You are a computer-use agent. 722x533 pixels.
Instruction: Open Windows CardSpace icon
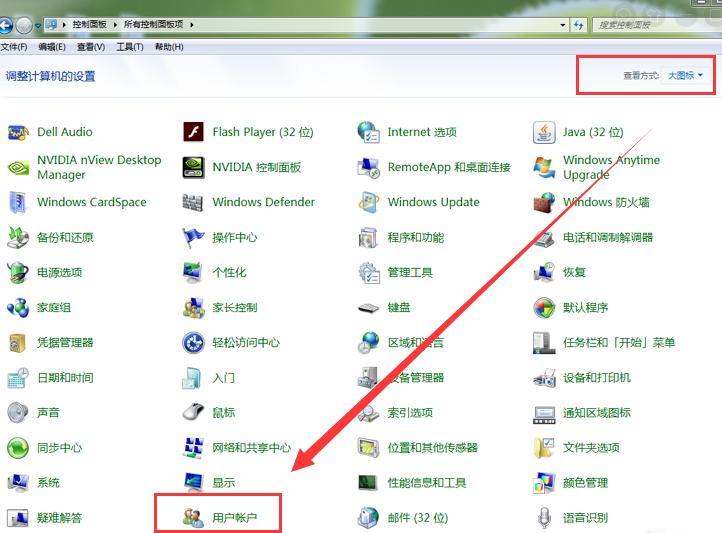click(x=18, y=203)
